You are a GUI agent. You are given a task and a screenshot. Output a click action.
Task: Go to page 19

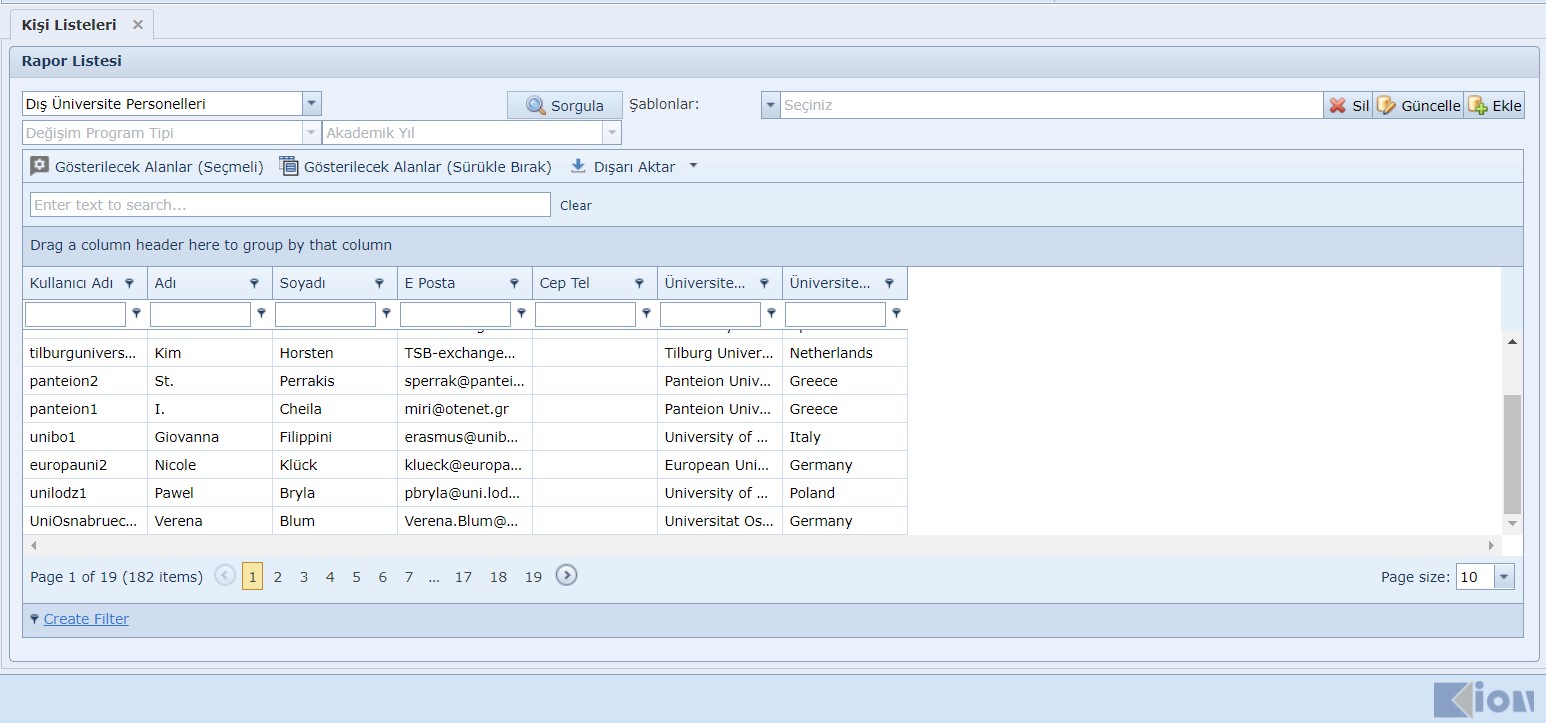coord(533,577)
